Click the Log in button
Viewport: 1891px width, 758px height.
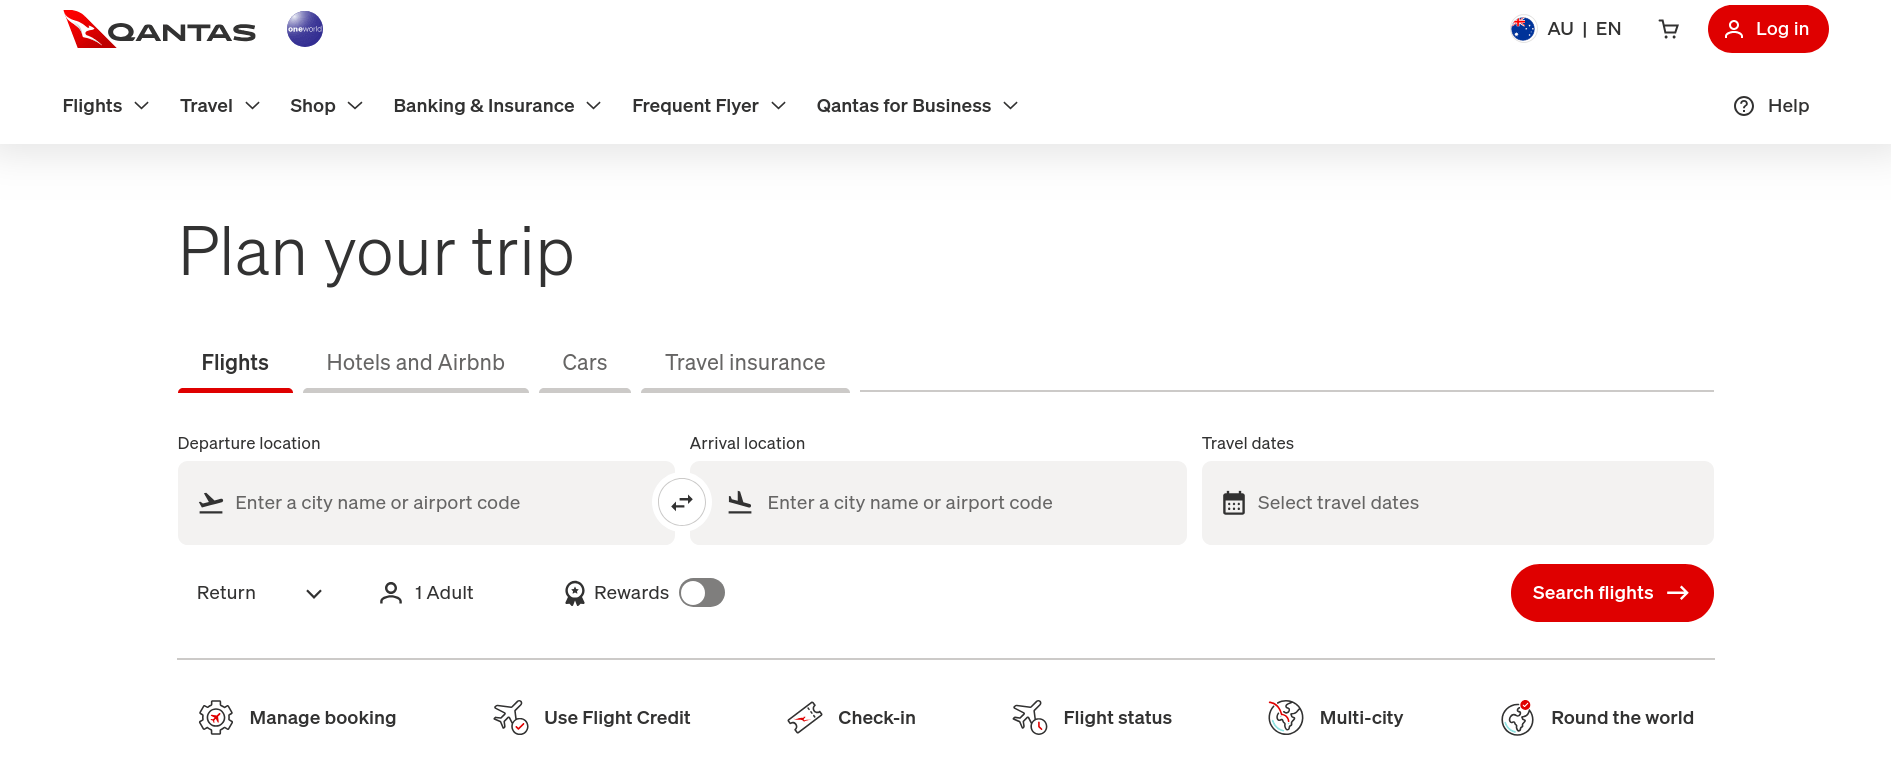tap(1767, 29)
